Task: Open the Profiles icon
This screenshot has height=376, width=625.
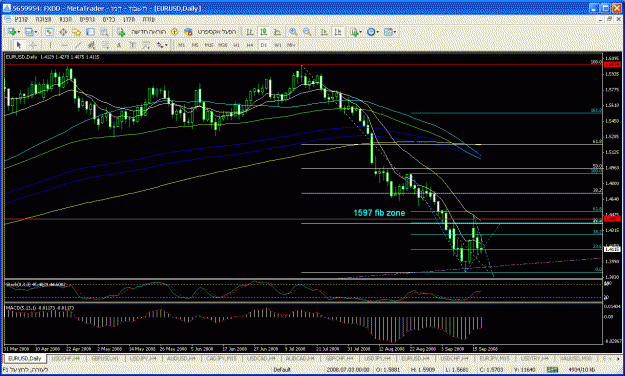Action: (29, 32)
